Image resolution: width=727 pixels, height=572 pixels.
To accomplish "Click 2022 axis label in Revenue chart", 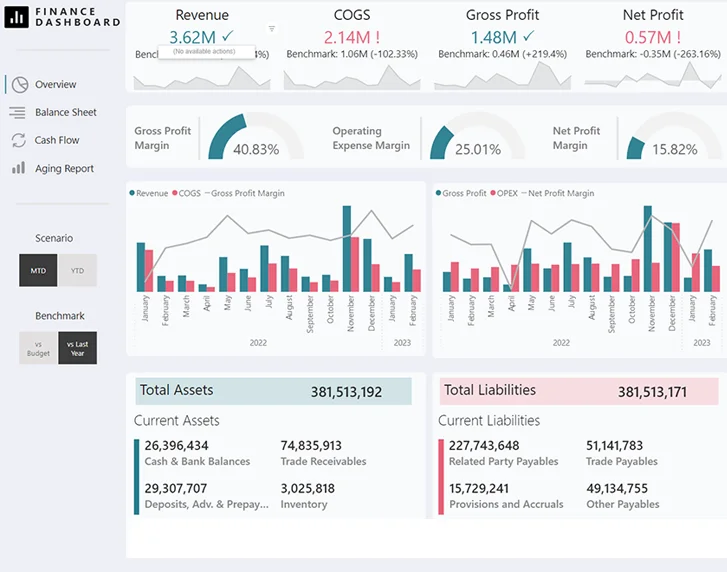I will pos(258,343).
